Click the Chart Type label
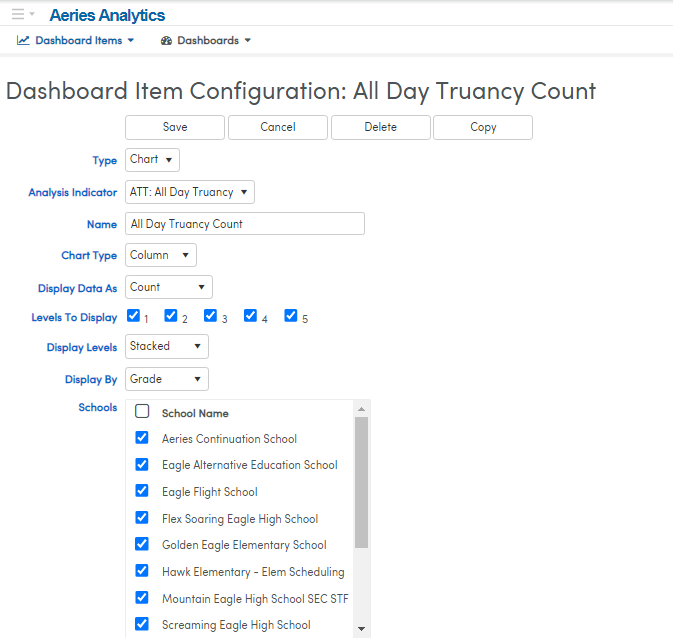Viewport: 673px width, 638px height. tap(89, 255)
